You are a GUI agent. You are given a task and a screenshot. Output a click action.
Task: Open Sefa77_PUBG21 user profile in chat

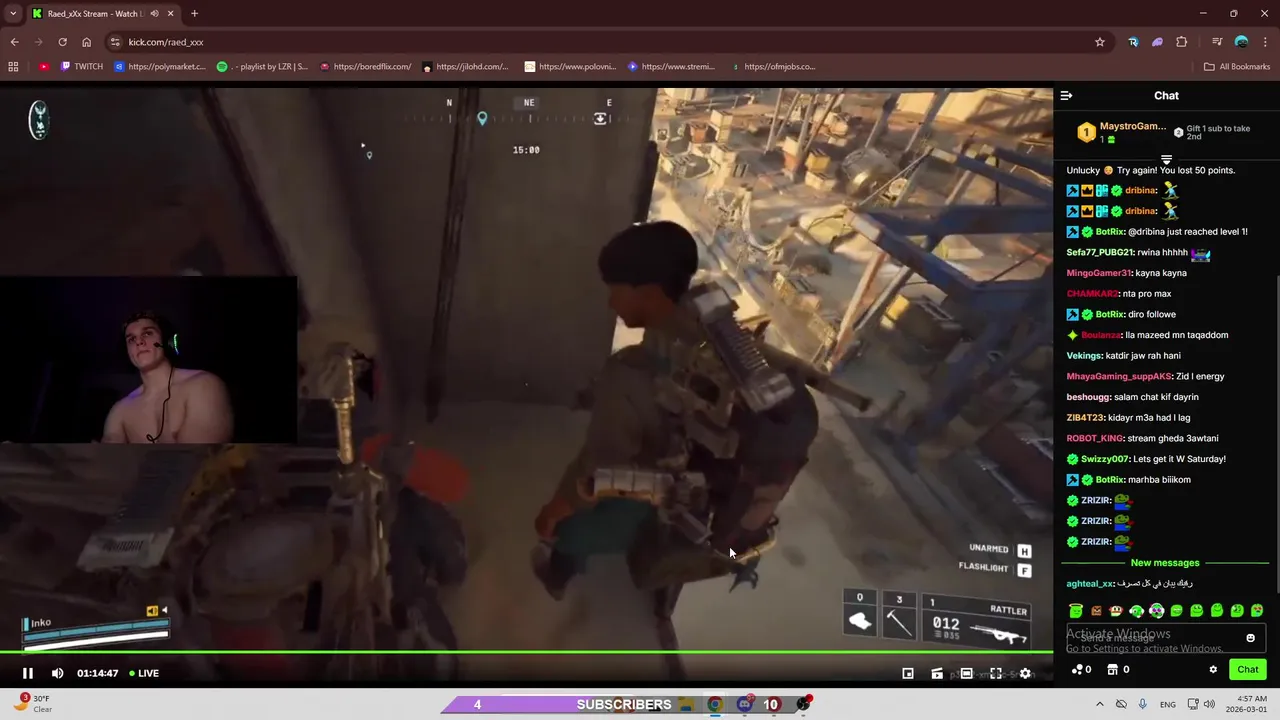(x=1100, y=253)
